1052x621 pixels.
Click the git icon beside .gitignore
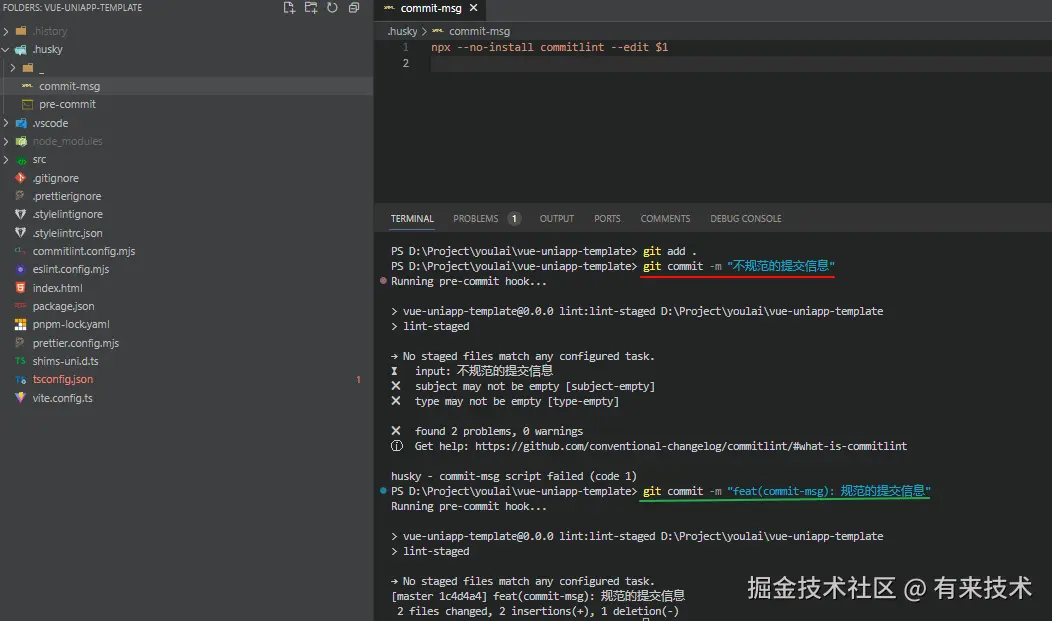20,178
